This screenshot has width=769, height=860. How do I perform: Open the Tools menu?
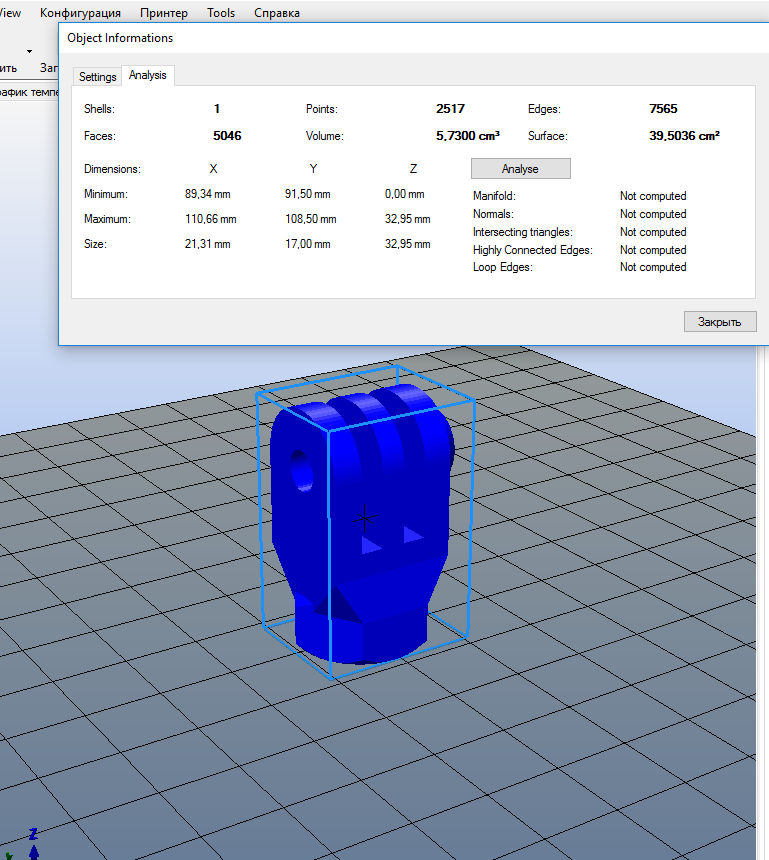[221, 13]
